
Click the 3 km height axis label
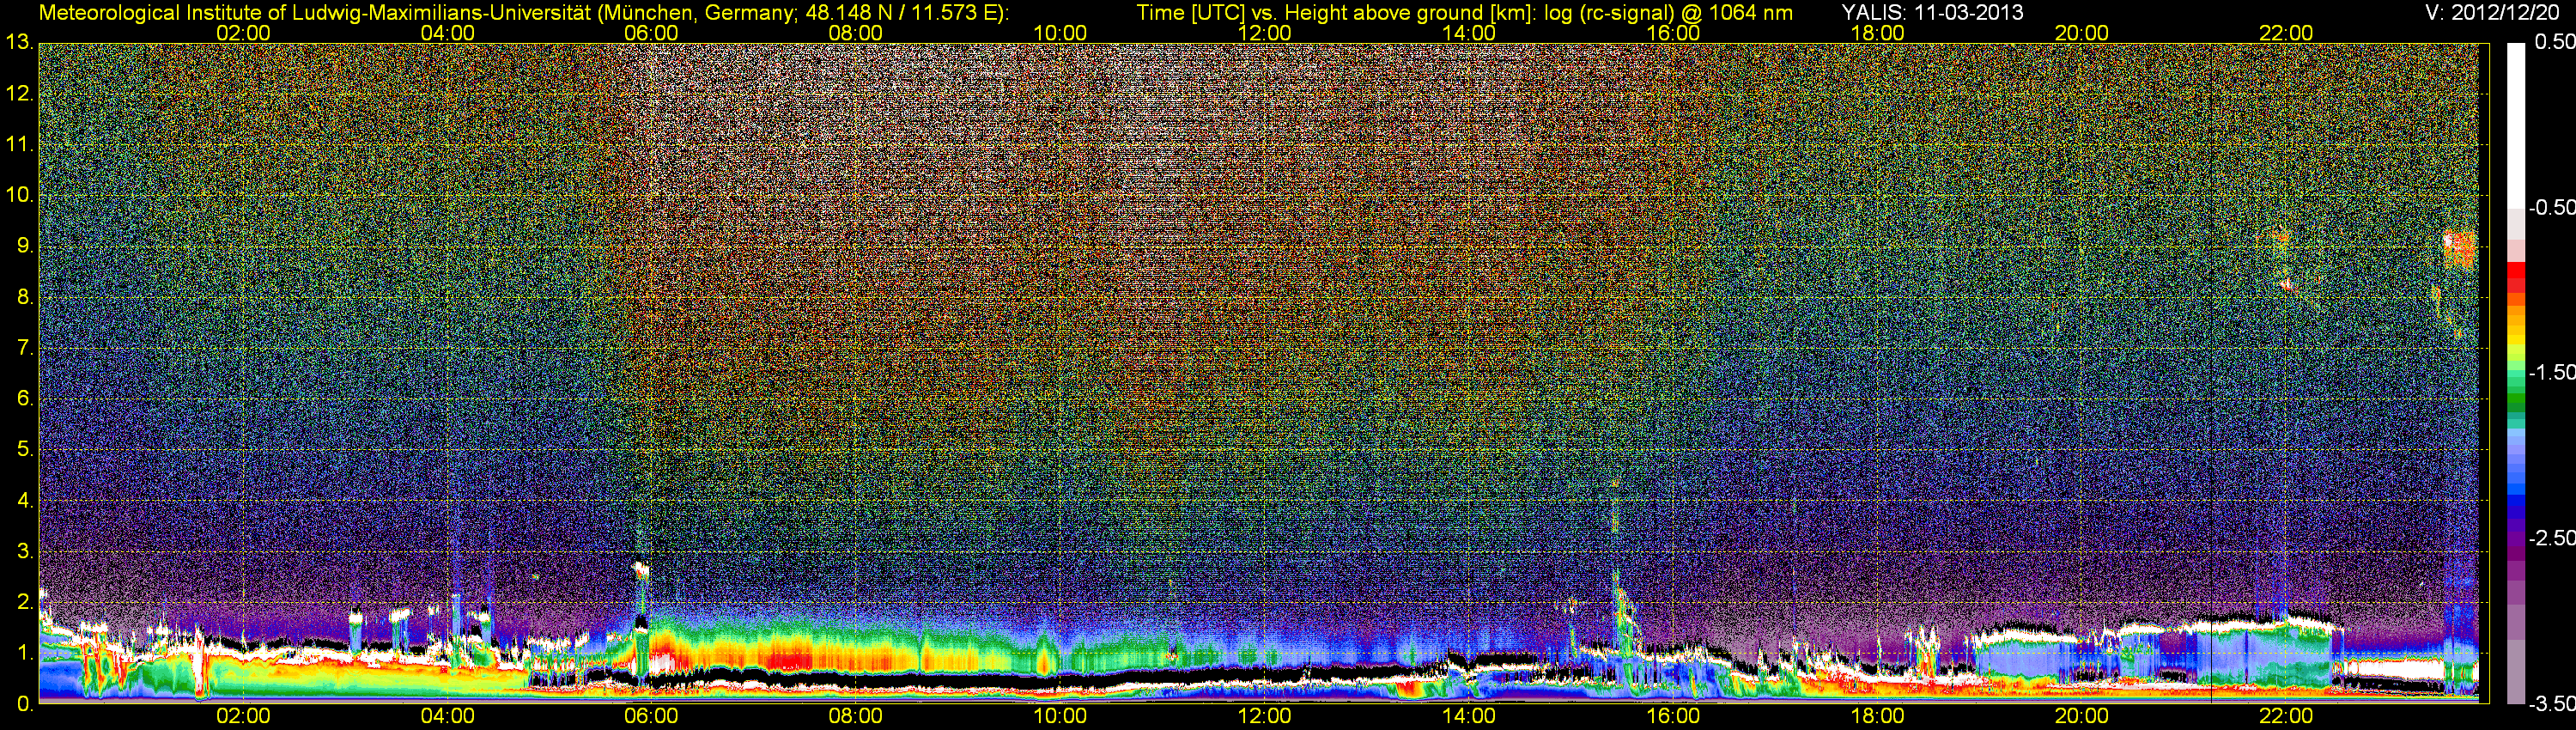[24, 552]
